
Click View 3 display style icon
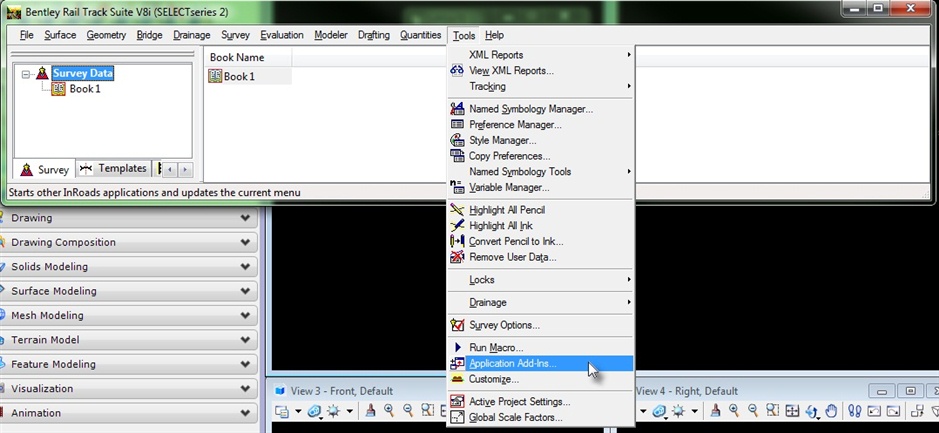(314, 411)
